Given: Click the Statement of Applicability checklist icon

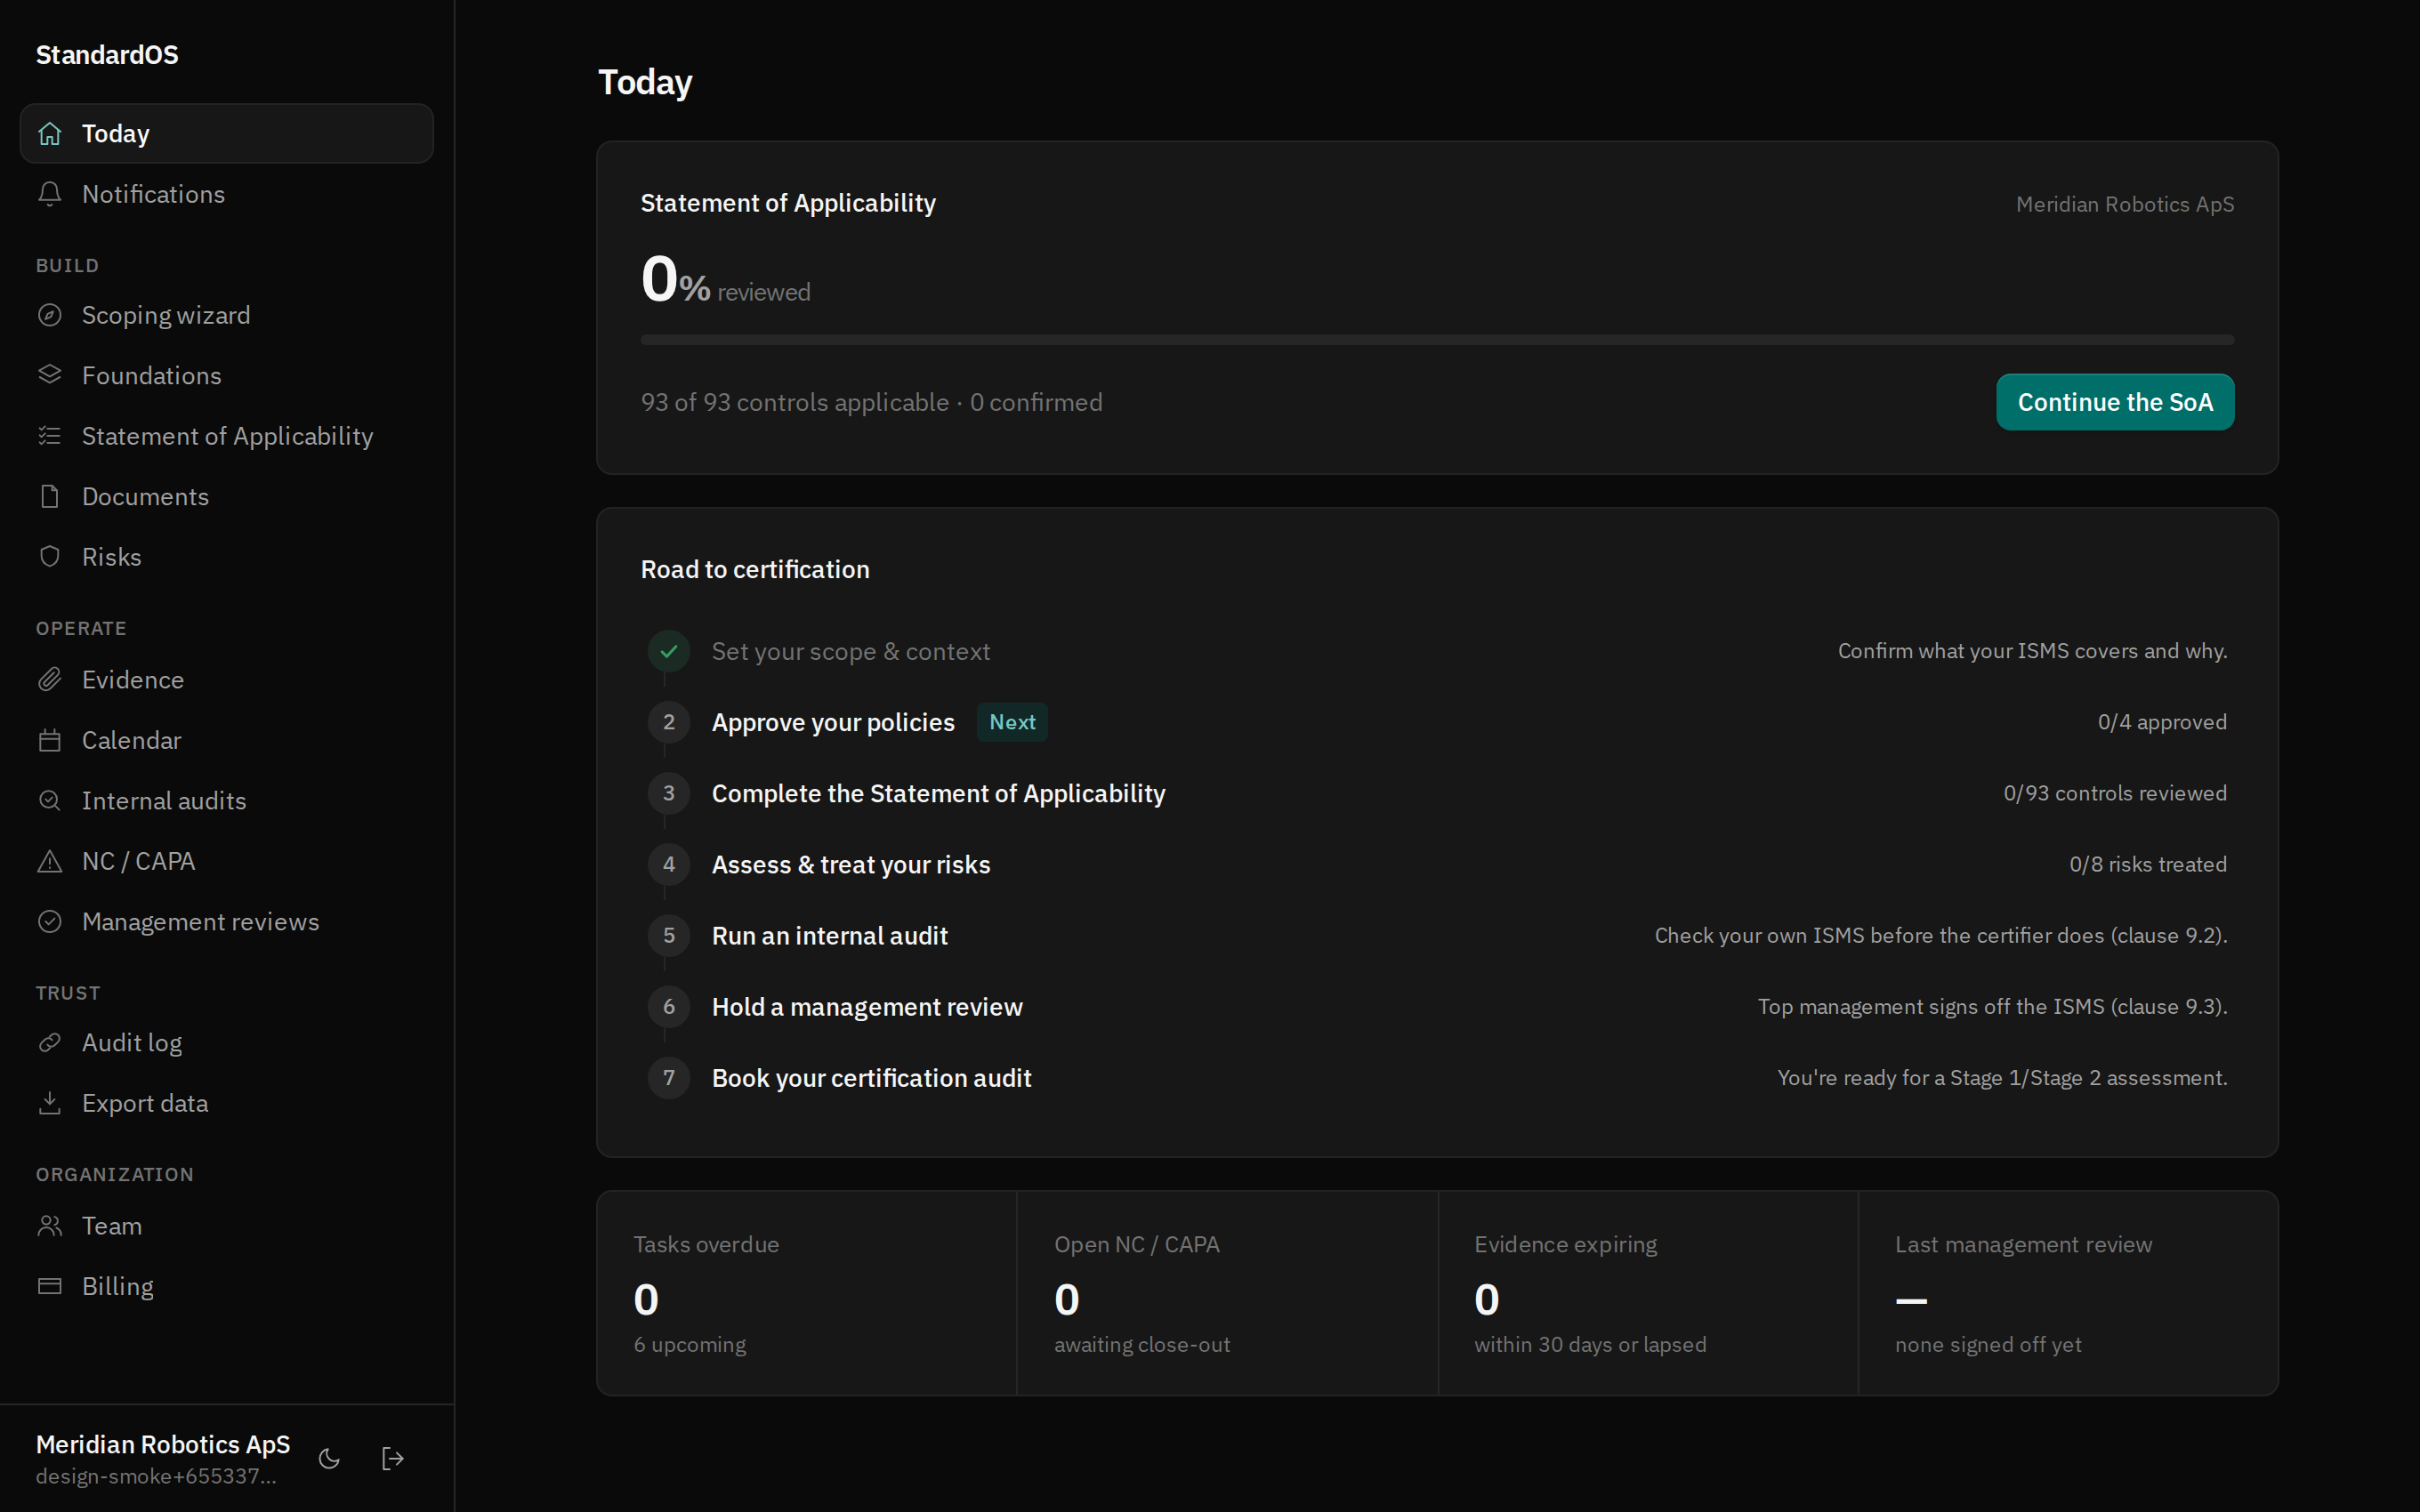Looking at the screenshot, I should [x=50, y=436].
